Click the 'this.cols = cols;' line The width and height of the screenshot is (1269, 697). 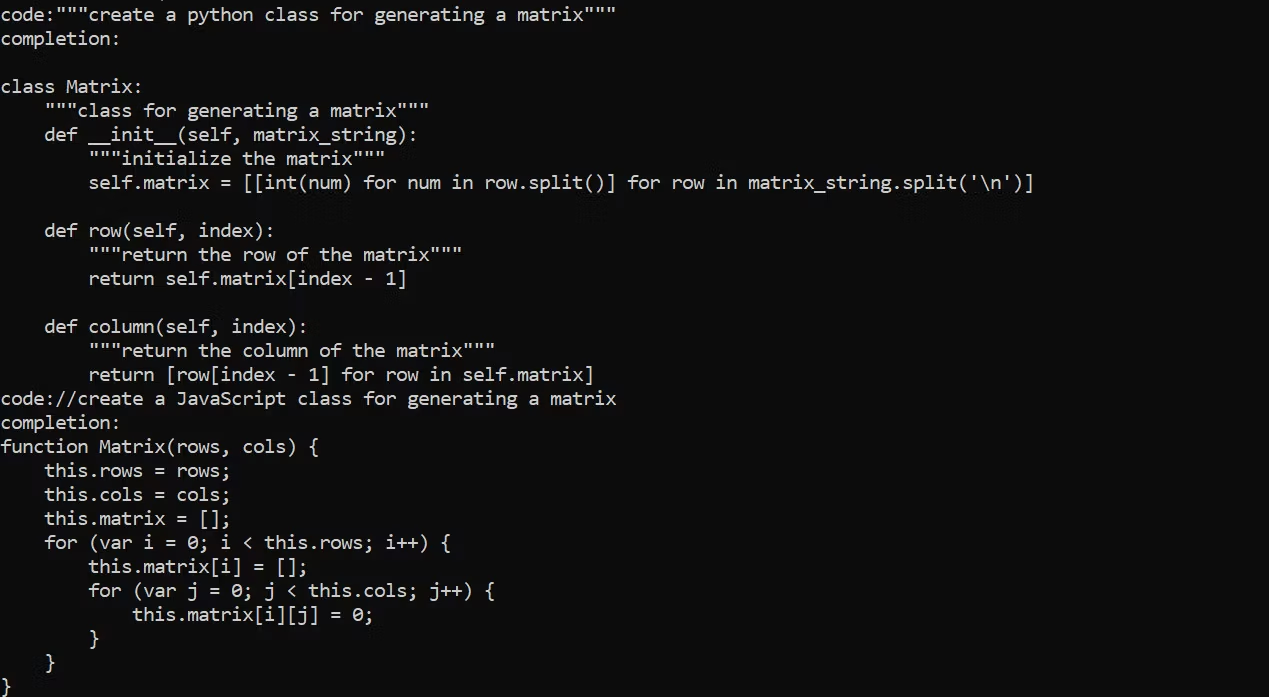(x=137, y=495)
